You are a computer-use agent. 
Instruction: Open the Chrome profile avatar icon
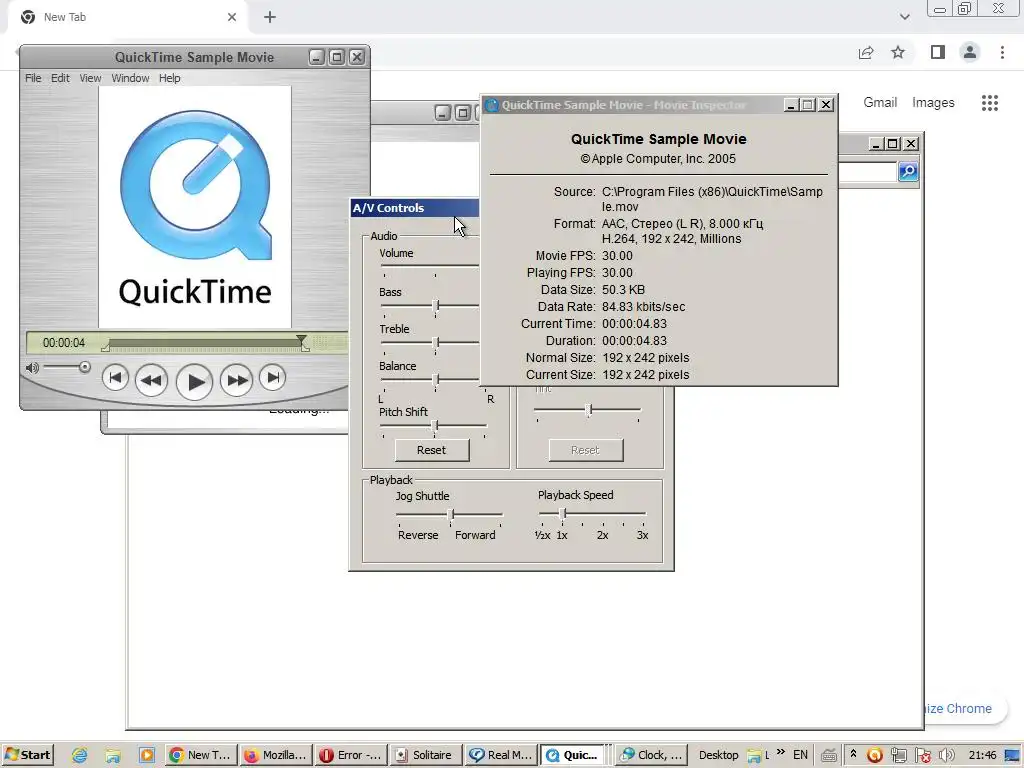970,52
